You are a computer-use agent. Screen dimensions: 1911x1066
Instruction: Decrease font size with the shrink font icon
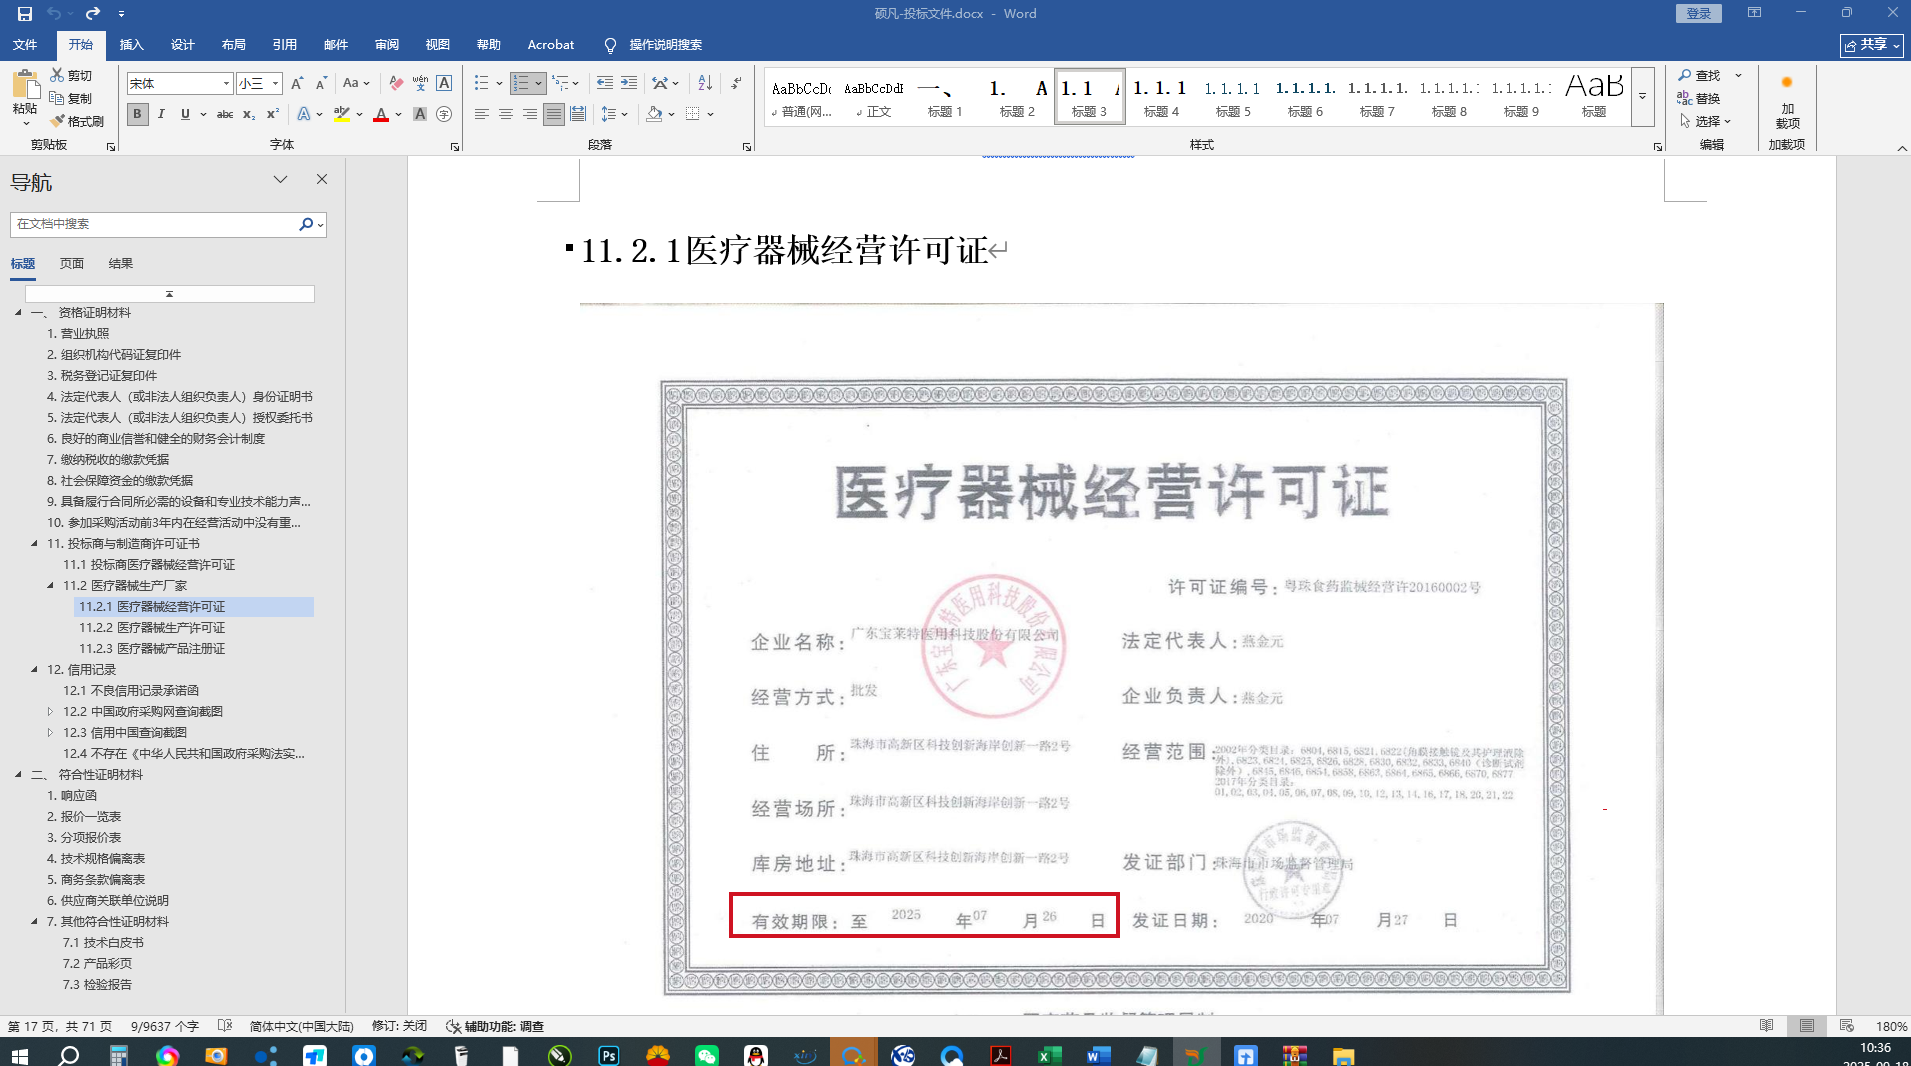coord(321,84)
